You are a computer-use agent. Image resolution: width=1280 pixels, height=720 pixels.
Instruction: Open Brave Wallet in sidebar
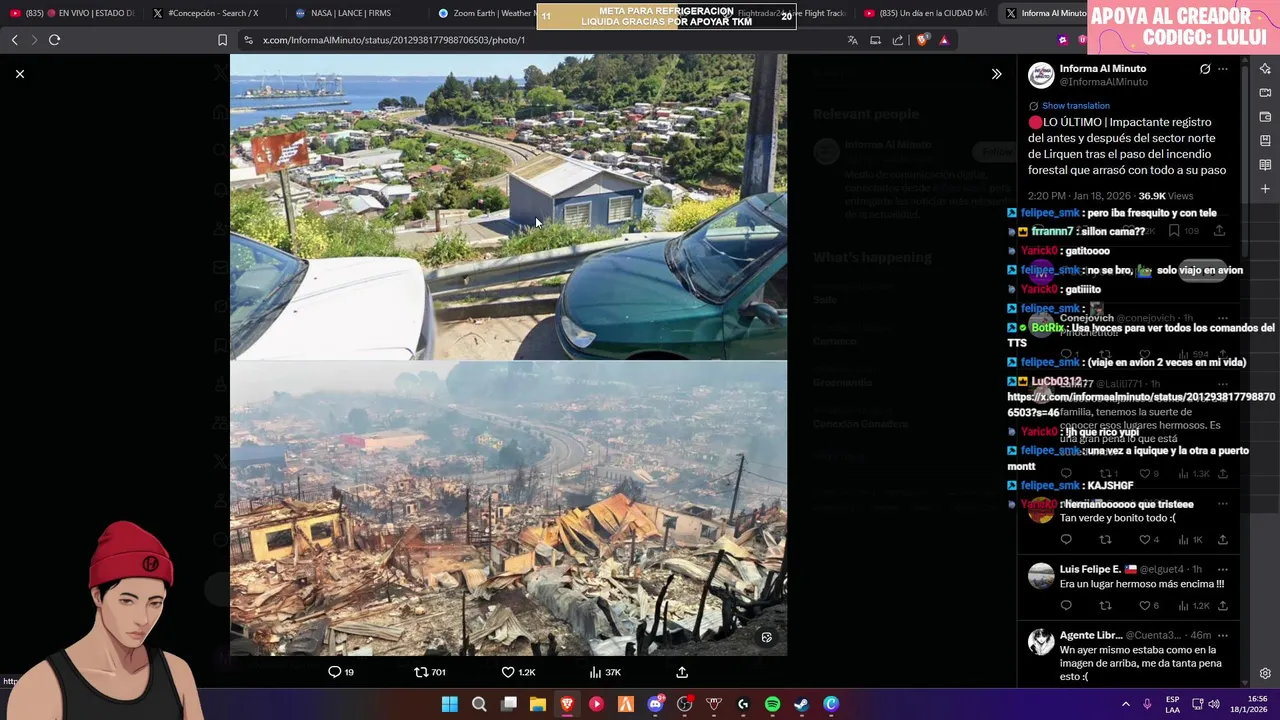click(1265, 117)
